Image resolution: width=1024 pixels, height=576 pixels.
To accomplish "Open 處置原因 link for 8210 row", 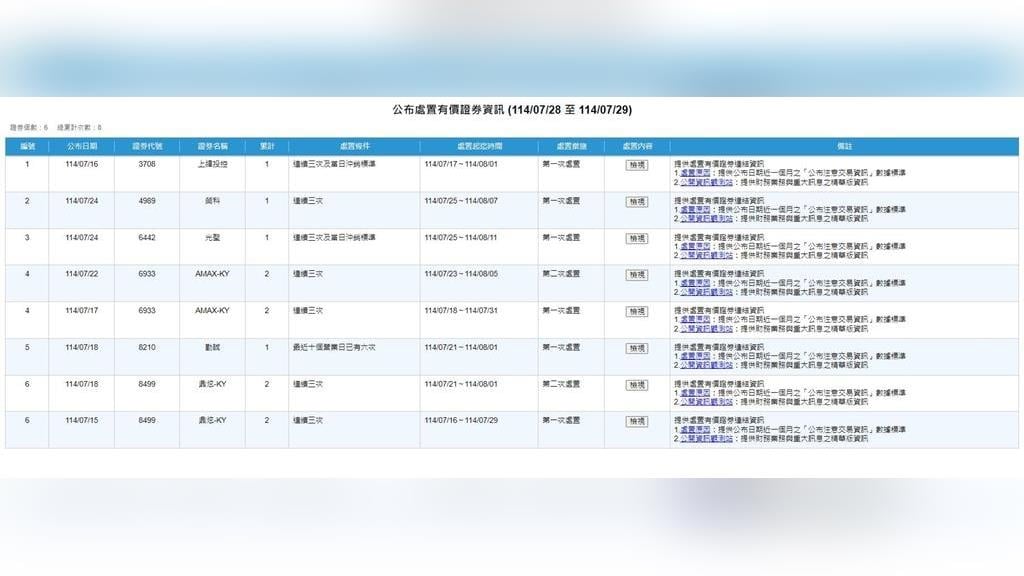I will coord(697,356).
